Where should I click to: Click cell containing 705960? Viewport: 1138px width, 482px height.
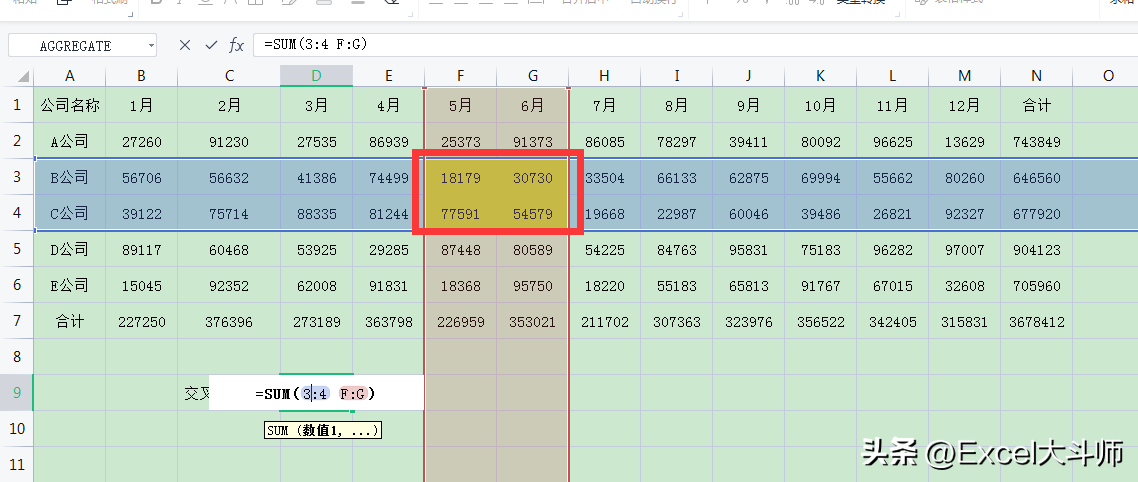pos(1036,285)
